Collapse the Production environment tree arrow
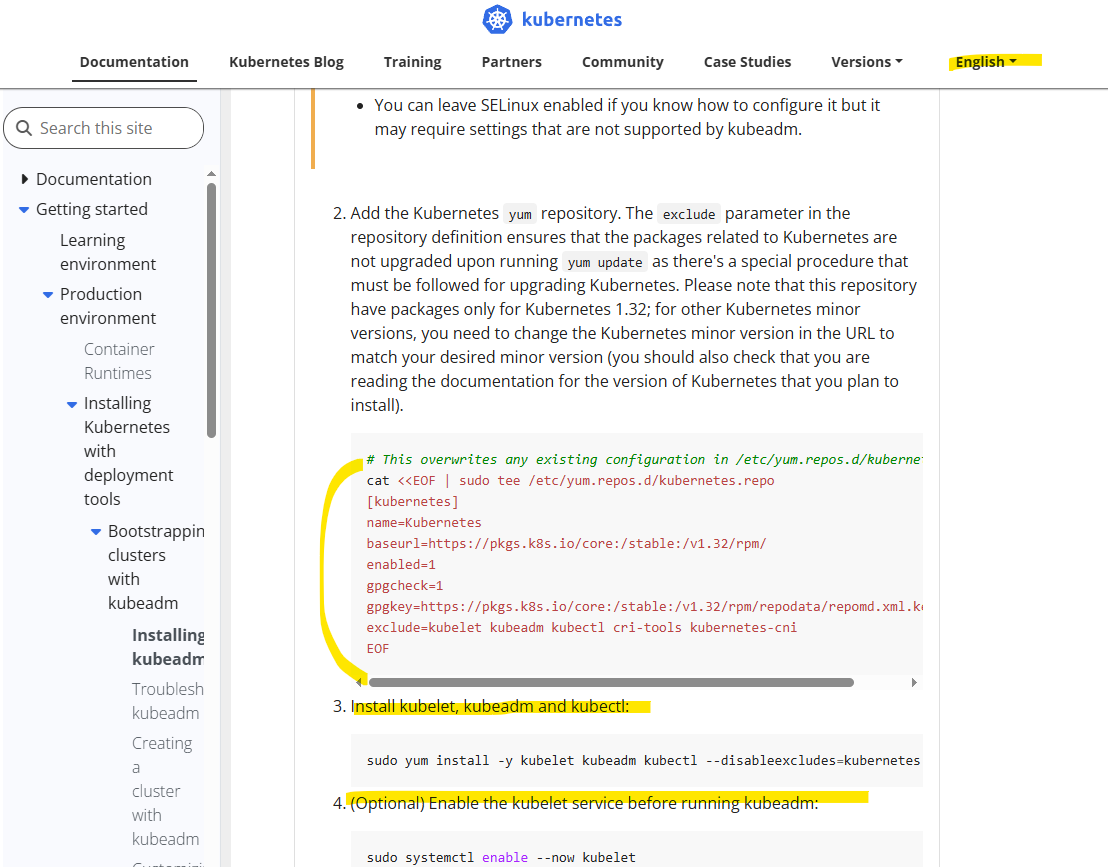Screen dimensions: 1108x867 [48, 295]
